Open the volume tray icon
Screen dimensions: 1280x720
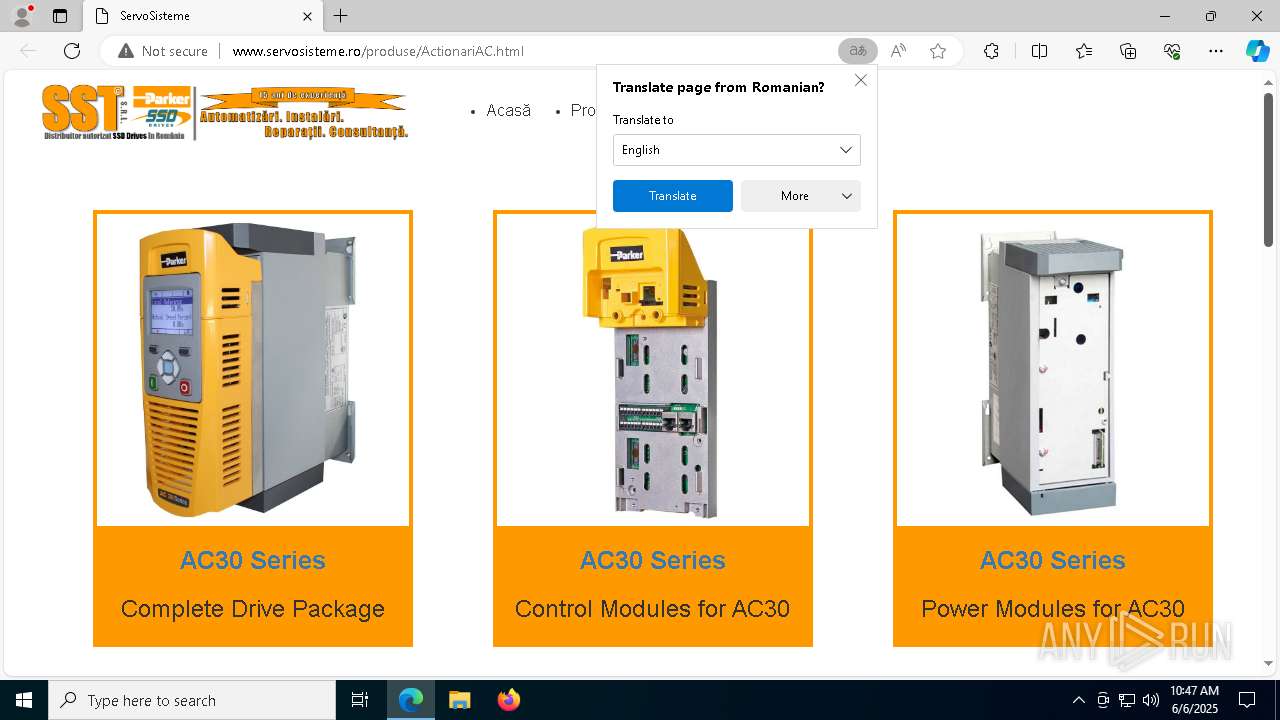pos(1151,700)
